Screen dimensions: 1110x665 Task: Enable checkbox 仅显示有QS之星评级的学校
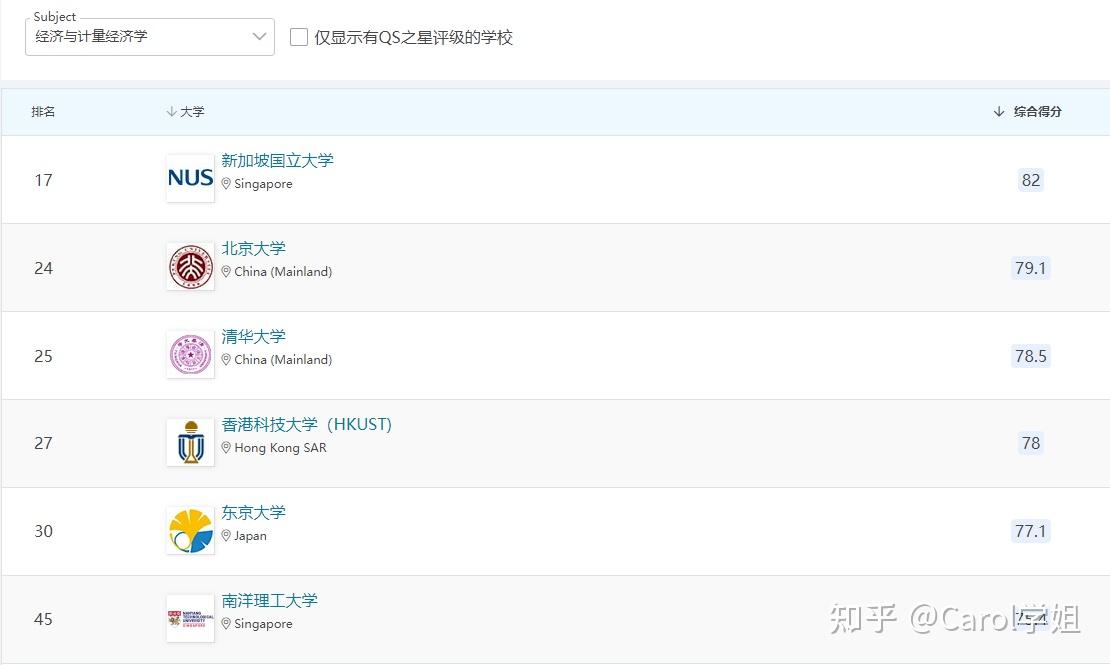[x=299, y=37]
